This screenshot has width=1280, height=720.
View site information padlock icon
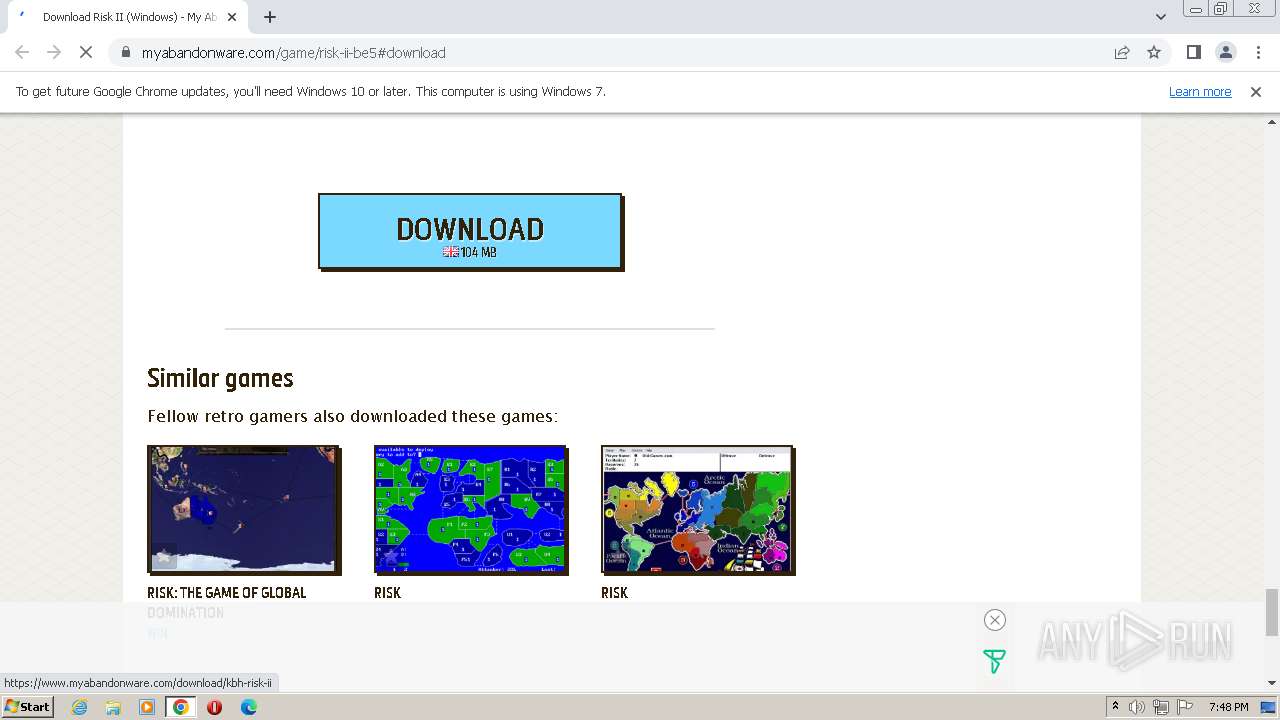pos(125,52)
